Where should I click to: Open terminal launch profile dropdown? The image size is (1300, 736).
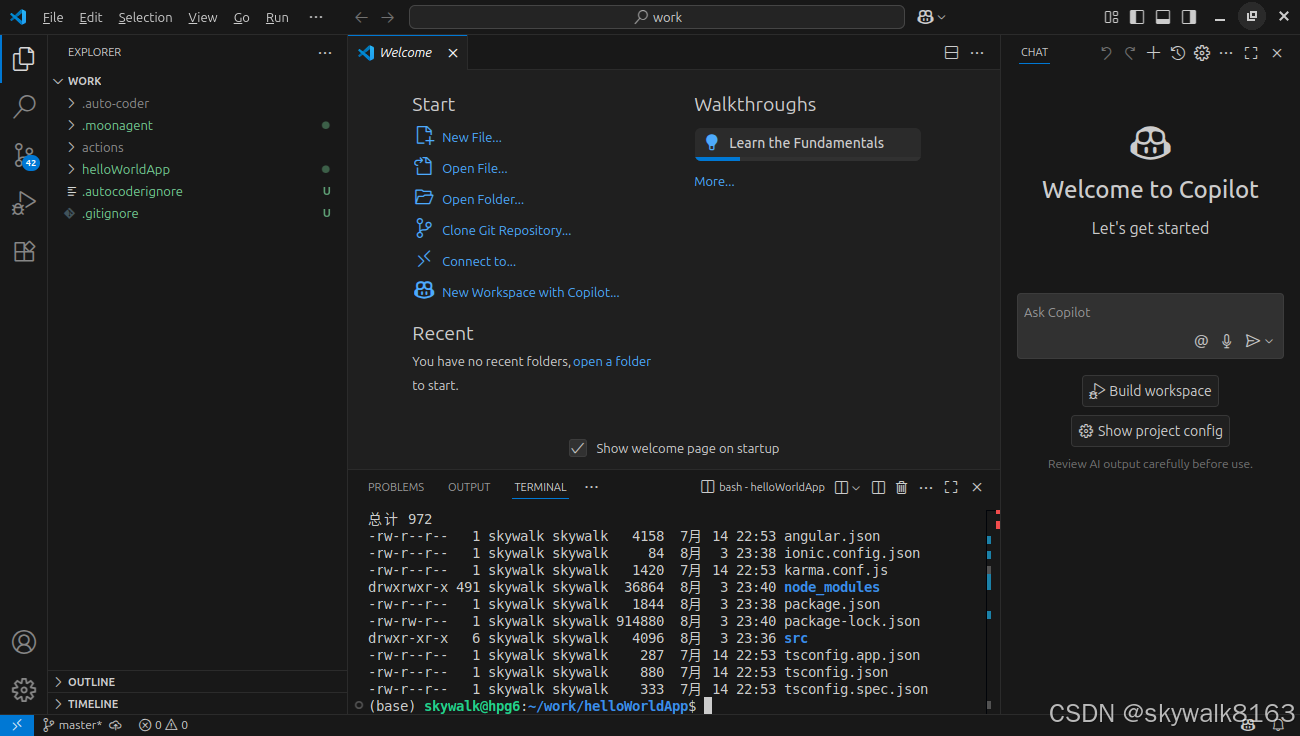tap(856, 488)
